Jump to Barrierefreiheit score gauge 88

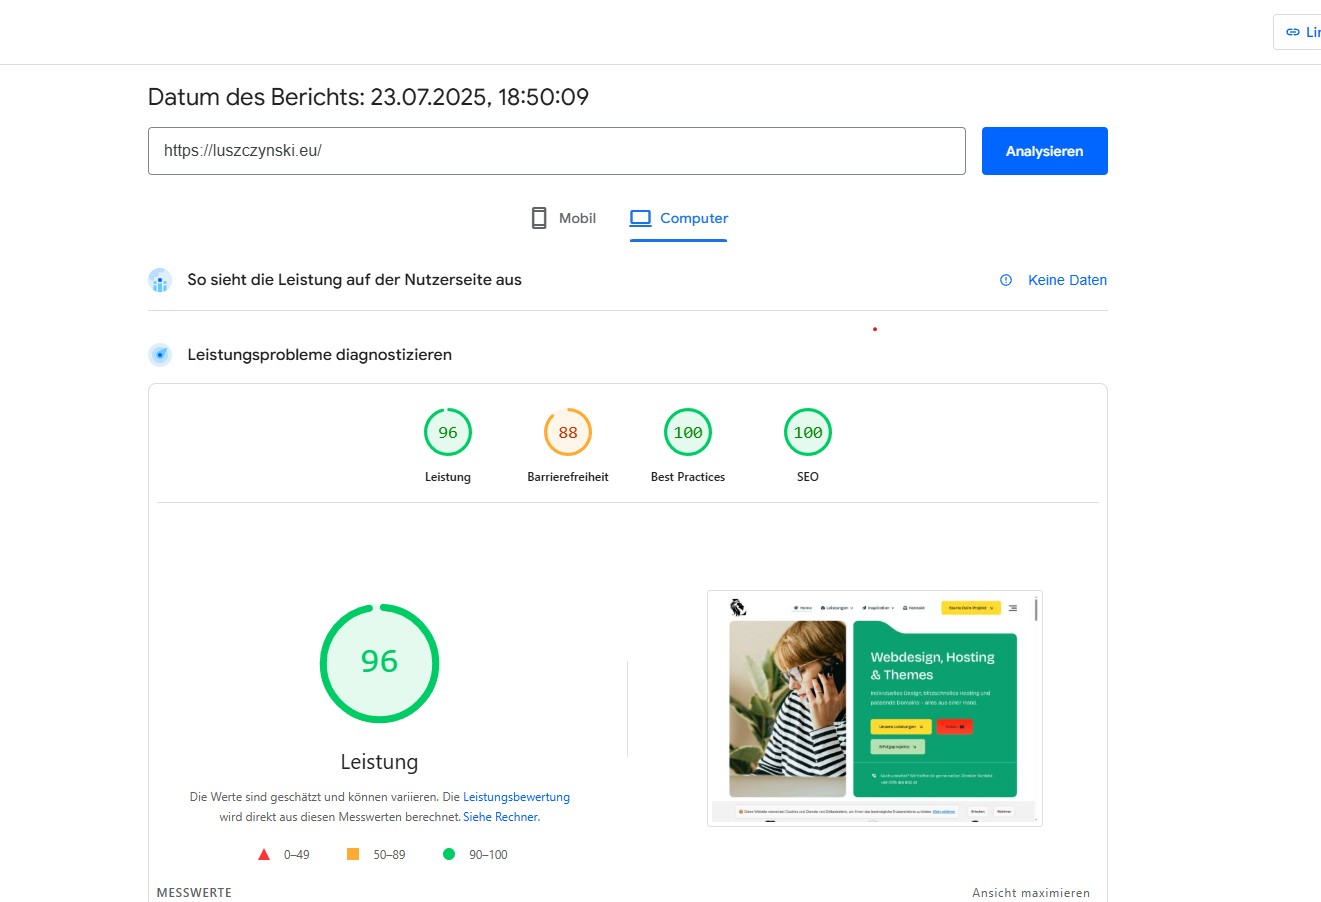click(x=568, y=433)
